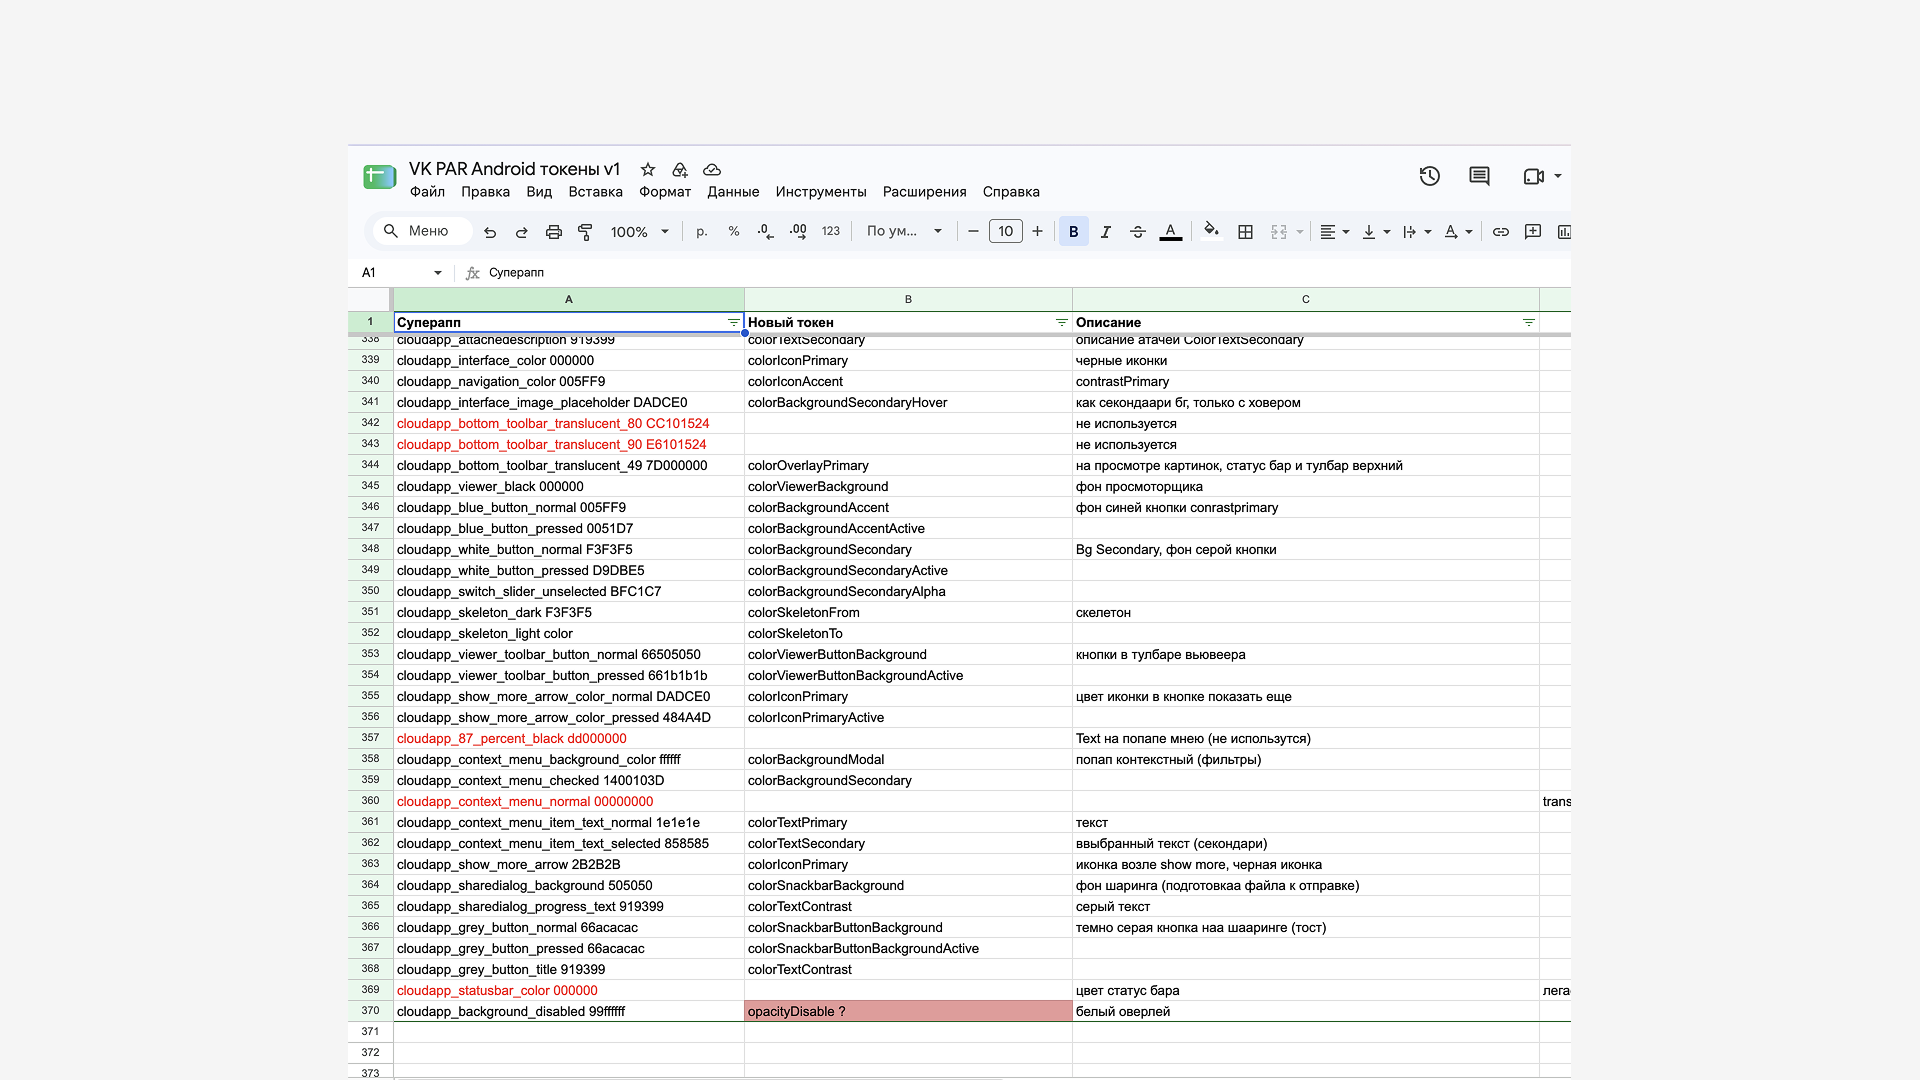The width and height of the screenshot is (1920, 1080).
Task: Open the Справка menu
Action: point(1011,192)
